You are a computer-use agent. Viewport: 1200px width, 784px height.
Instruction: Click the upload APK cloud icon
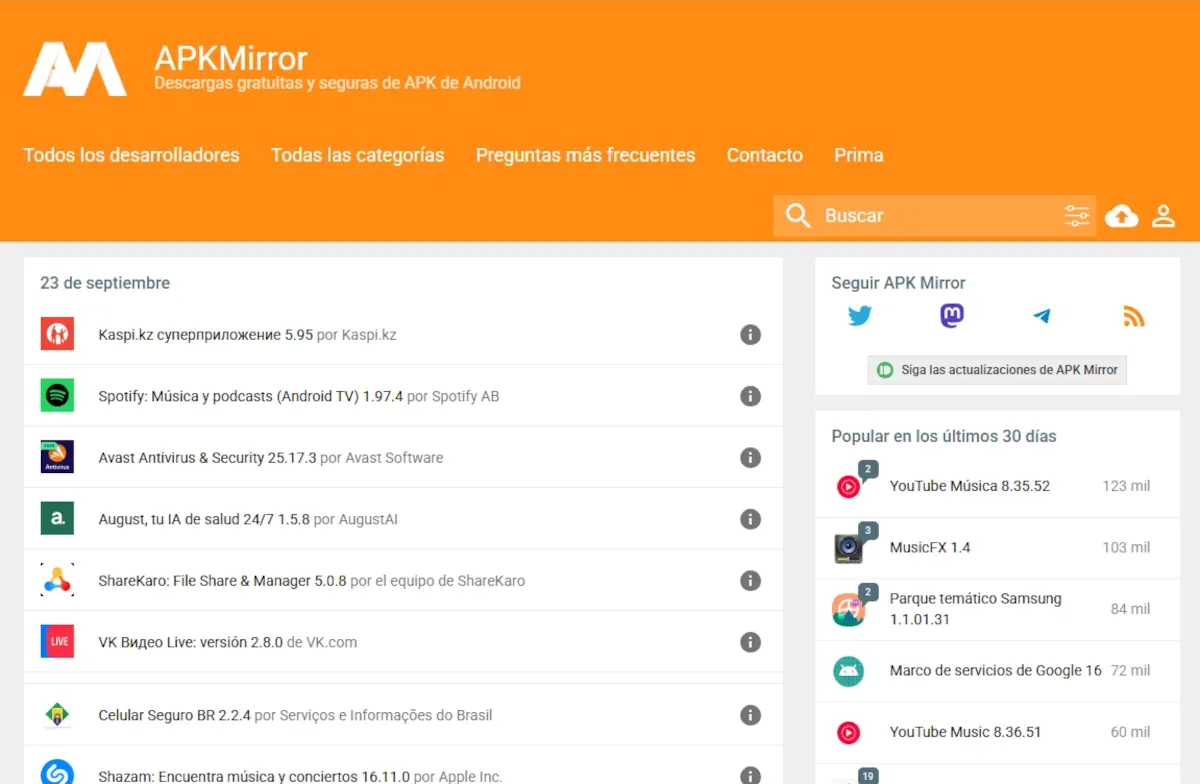[1121, 216]
